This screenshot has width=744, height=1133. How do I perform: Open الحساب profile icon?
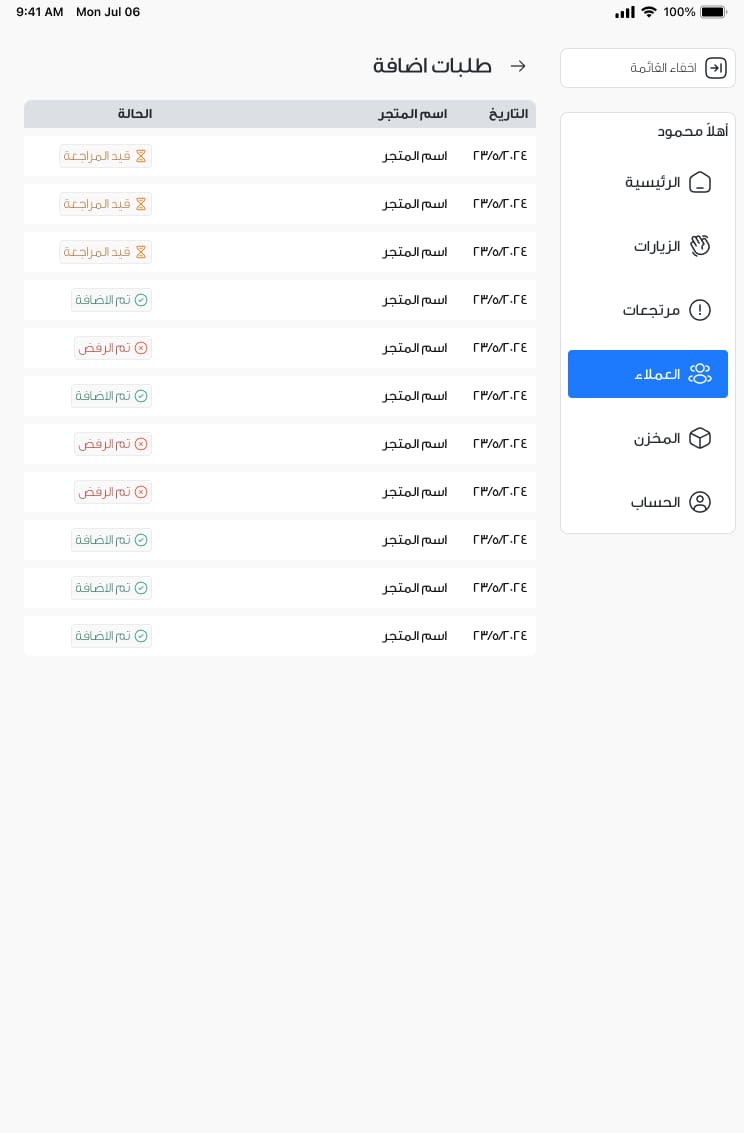pos(699,501)
